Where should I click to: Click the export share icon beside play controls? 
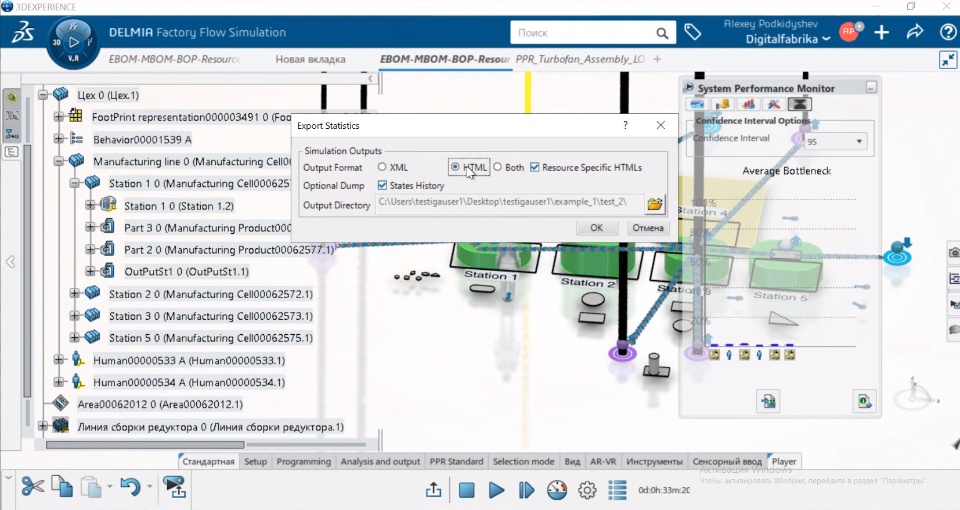point(433,490)
